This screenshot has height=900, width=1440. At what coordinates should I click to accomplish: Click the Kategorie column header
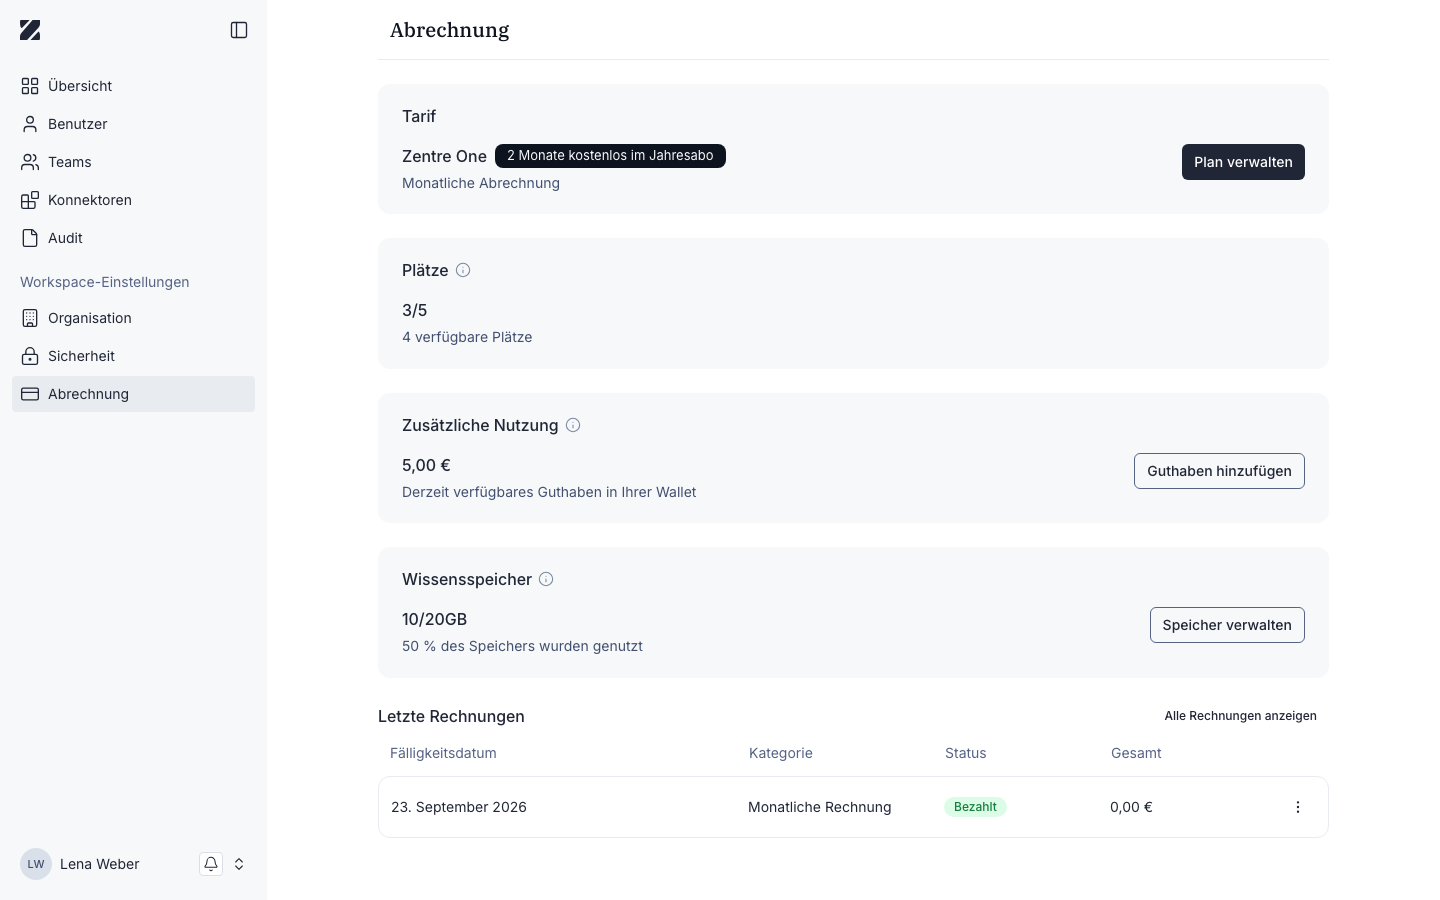781,753
